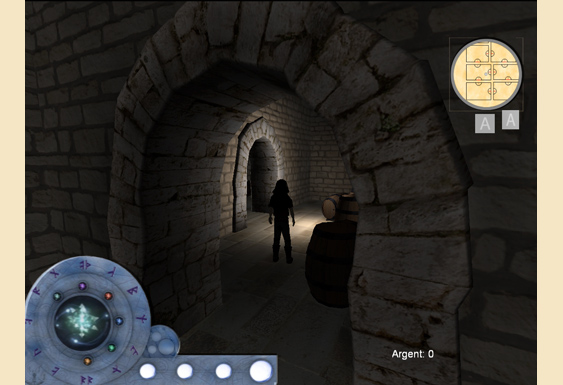Viewport: 563px width, 385px height.
Task: Click the silhouetted character in the corridor
Action: tap(282, 220)
